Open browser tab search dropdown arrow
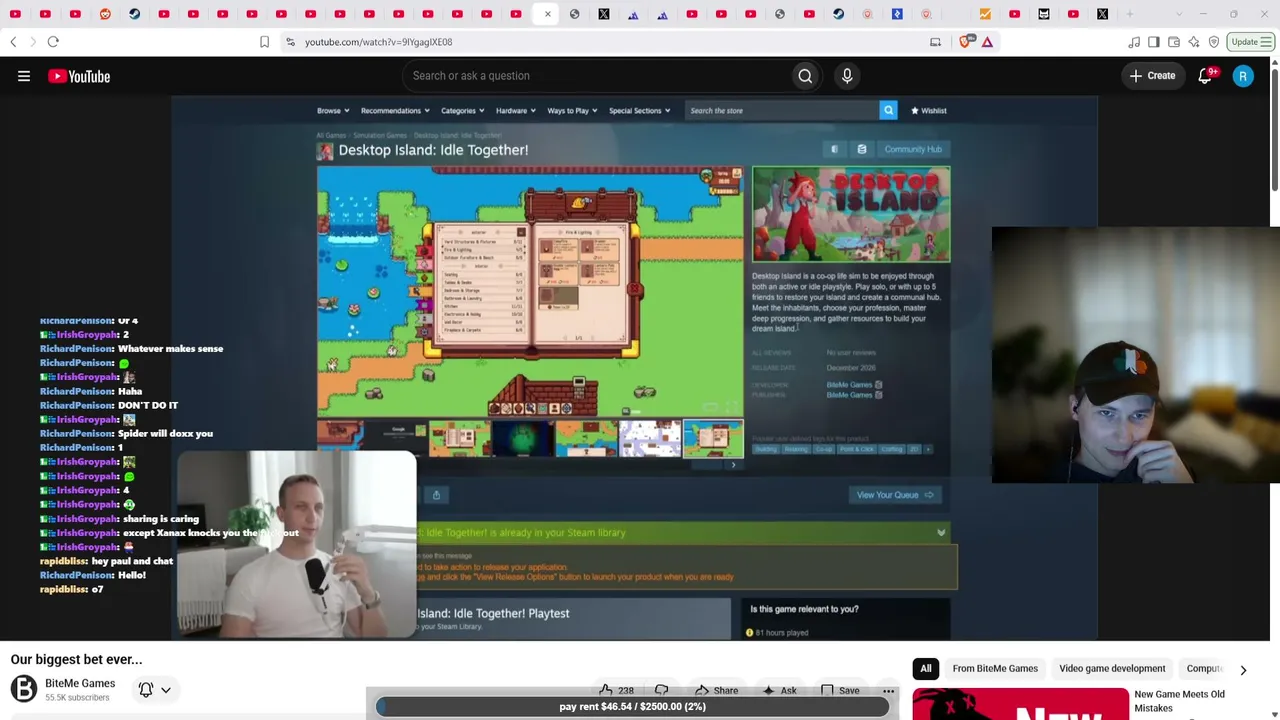This screenshot has width=1280, height=720. click(1179, 14)
